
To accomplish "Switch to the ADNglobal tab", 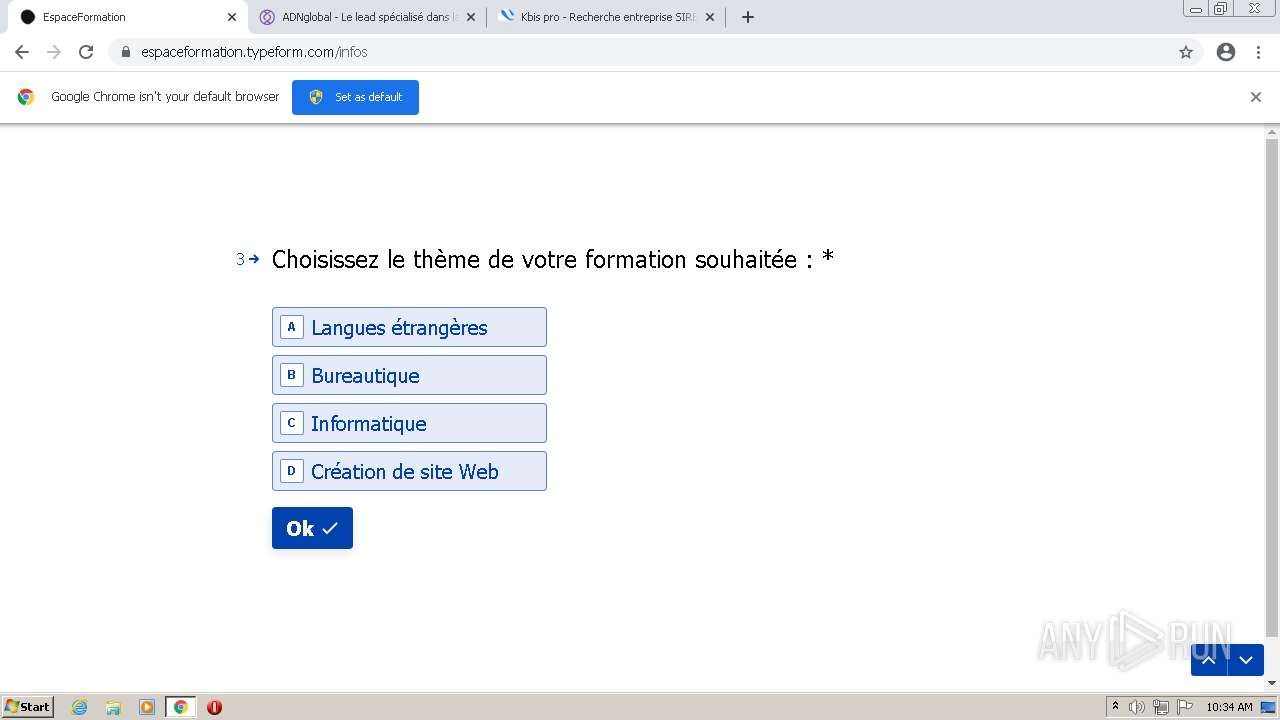I will [366, 17].
